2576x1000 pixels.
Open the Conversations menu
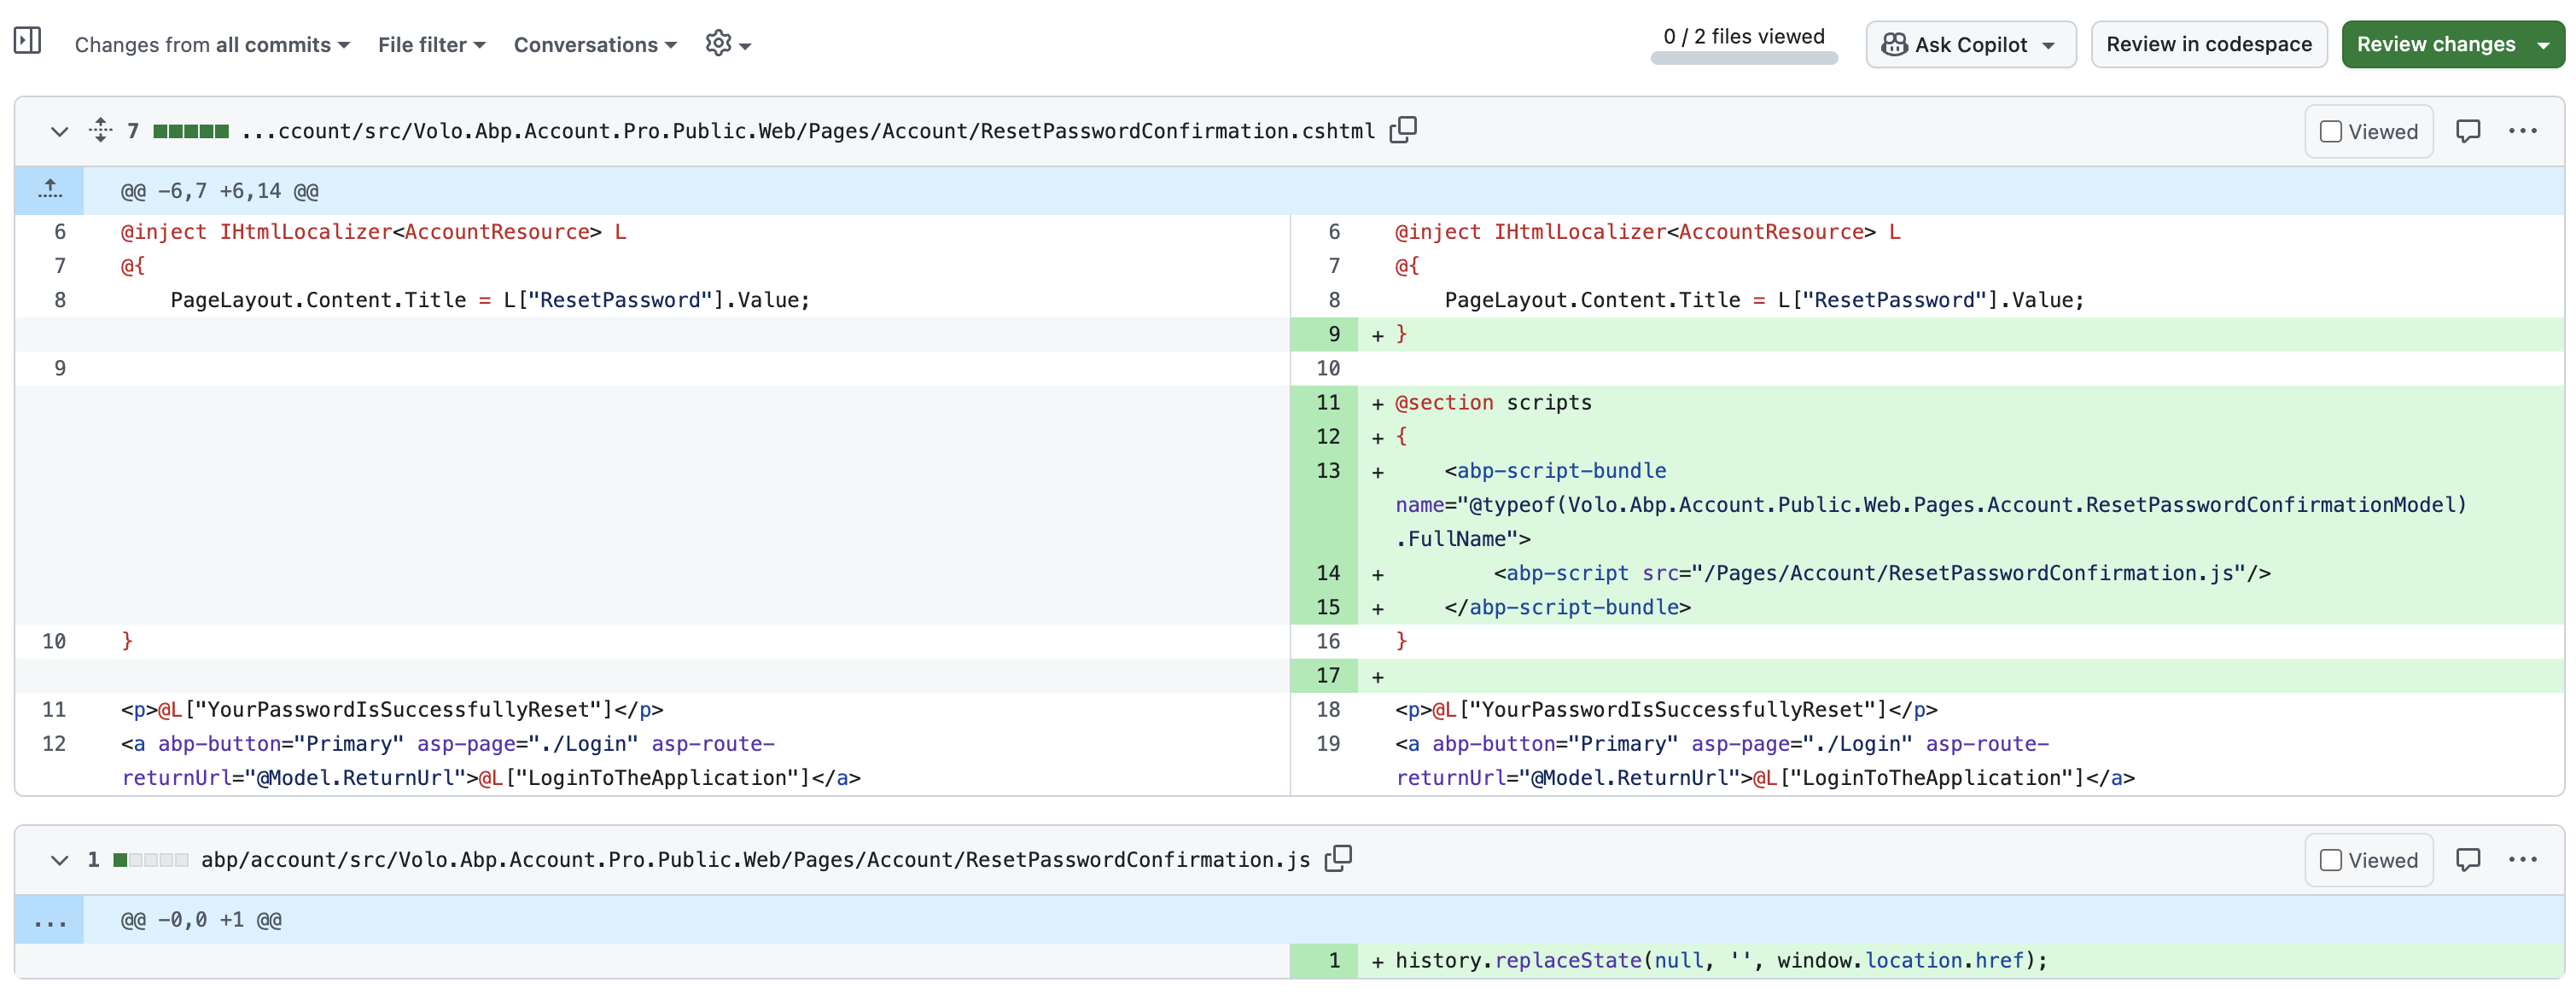[595, 45]
